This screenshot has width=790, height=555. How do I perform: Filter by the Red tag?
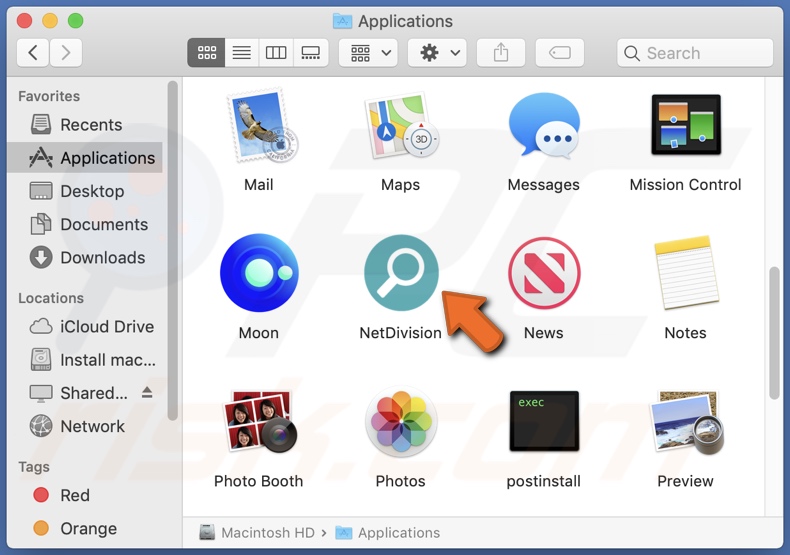[85, 495]
